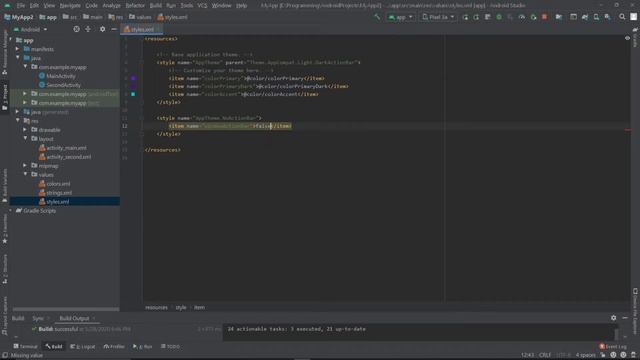Open the TODO tool window
The image size is (640, 360).
point(170,347)
